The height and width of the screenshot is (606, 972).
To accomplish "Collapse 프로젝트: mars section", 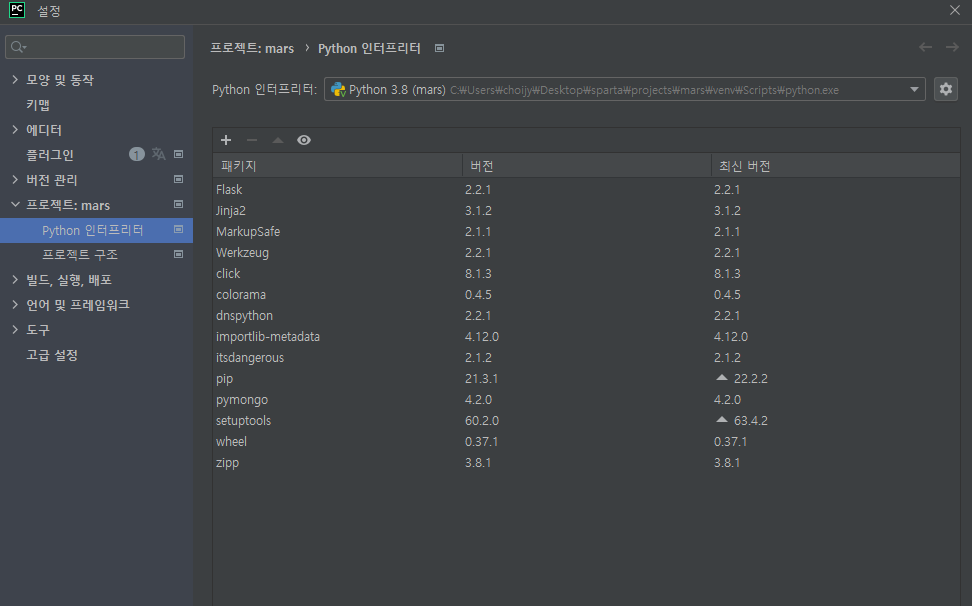I will [x=15, y=204].
